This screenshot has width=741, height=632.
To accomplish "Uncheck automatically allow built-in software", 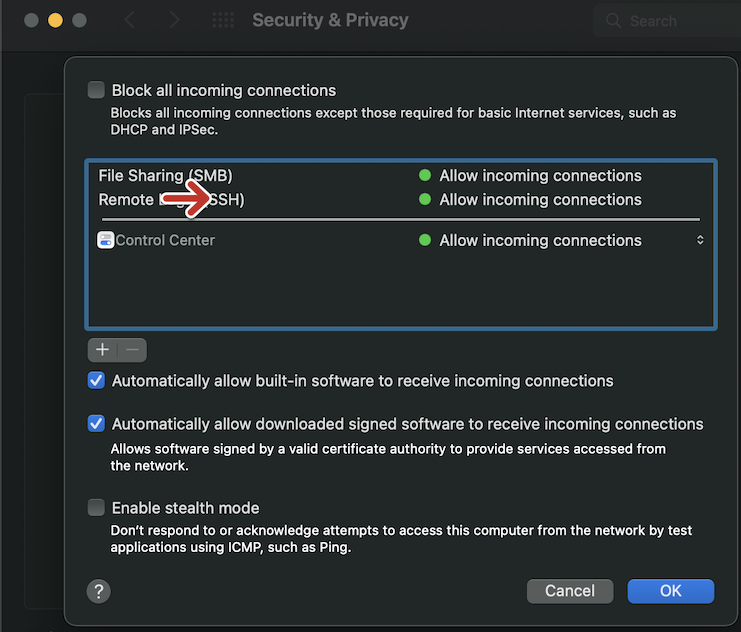I will pyautogui.click(x=96, y=380).
